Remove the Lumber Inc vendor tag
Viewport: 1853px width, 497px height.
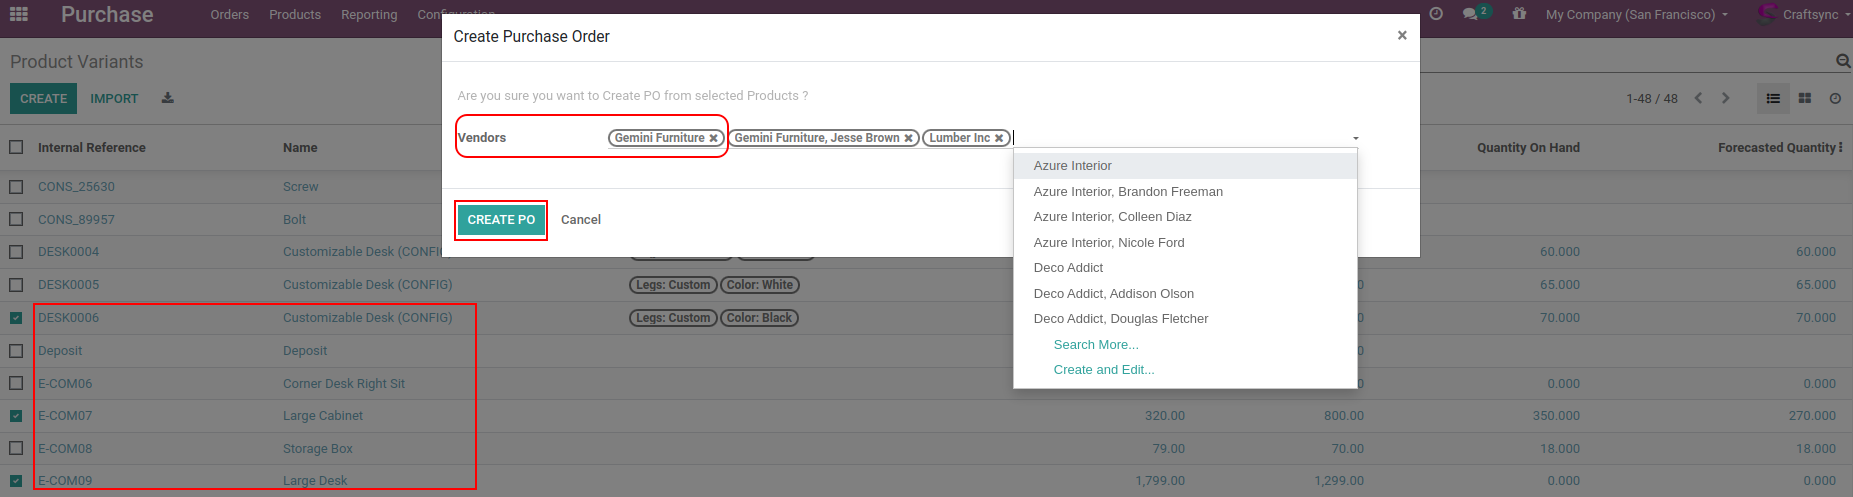coord(999,139)
